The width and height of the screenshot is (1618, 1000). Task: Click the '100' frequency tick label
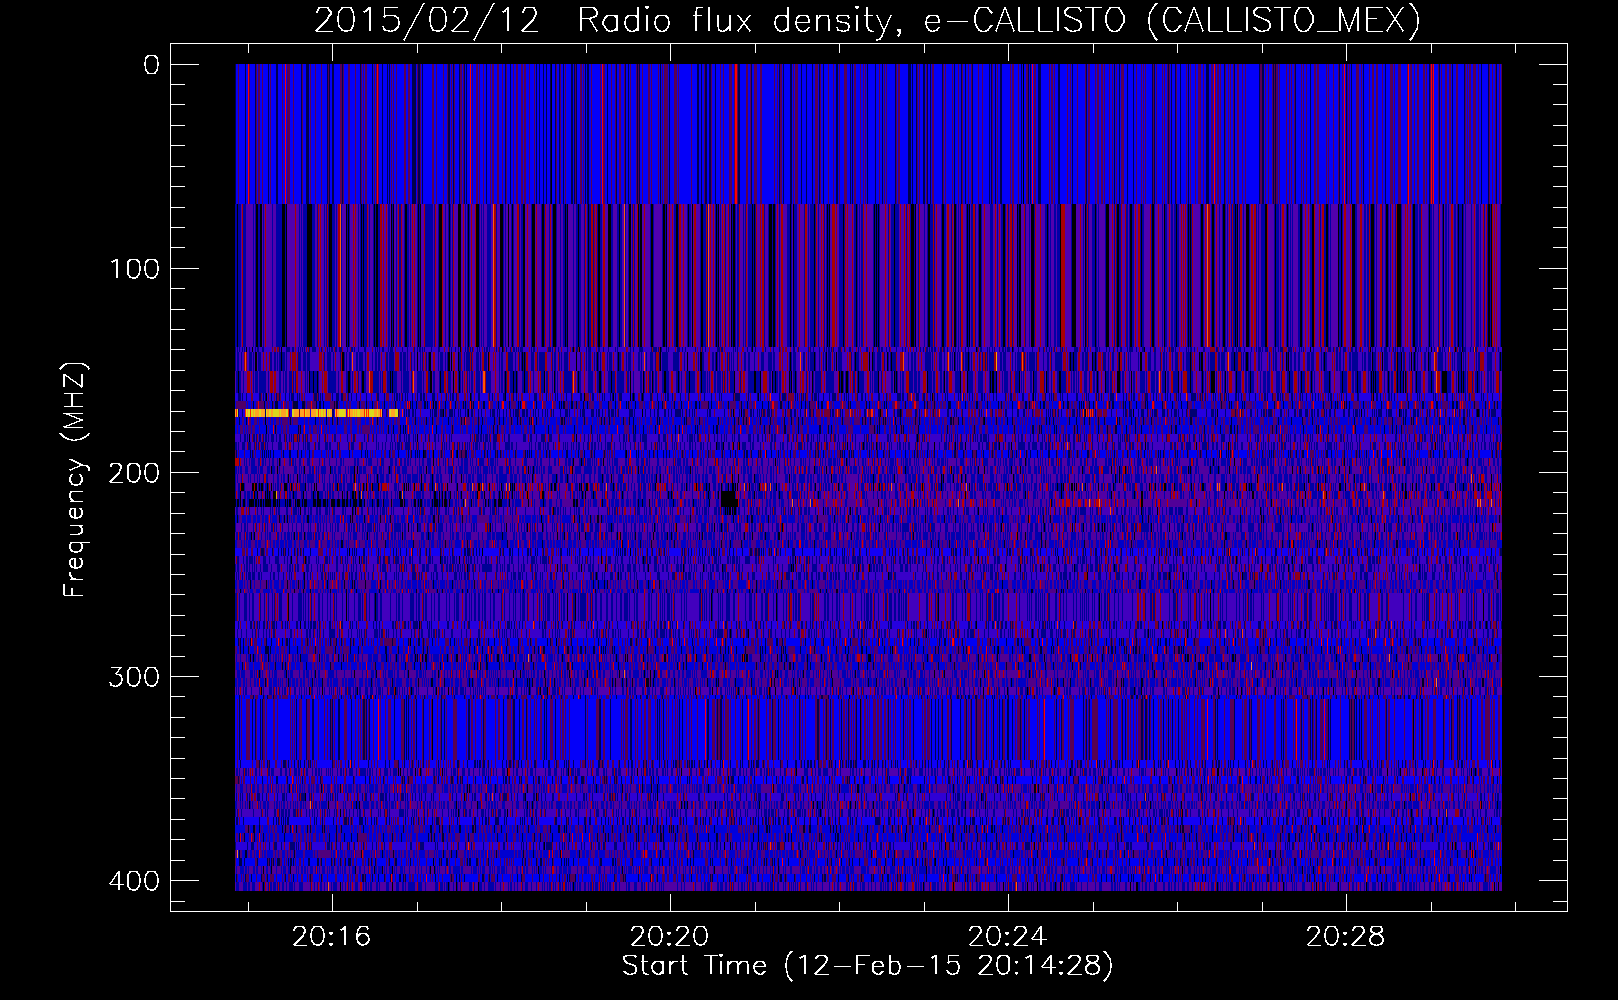[x=134, y=269]
